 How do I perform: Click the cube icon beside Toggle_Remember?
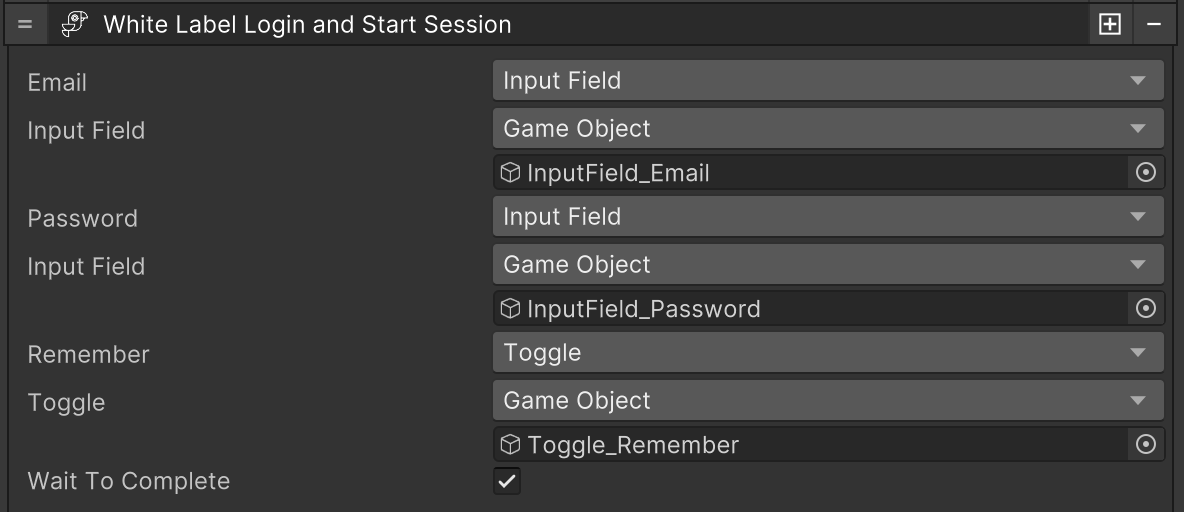point(511,445)
